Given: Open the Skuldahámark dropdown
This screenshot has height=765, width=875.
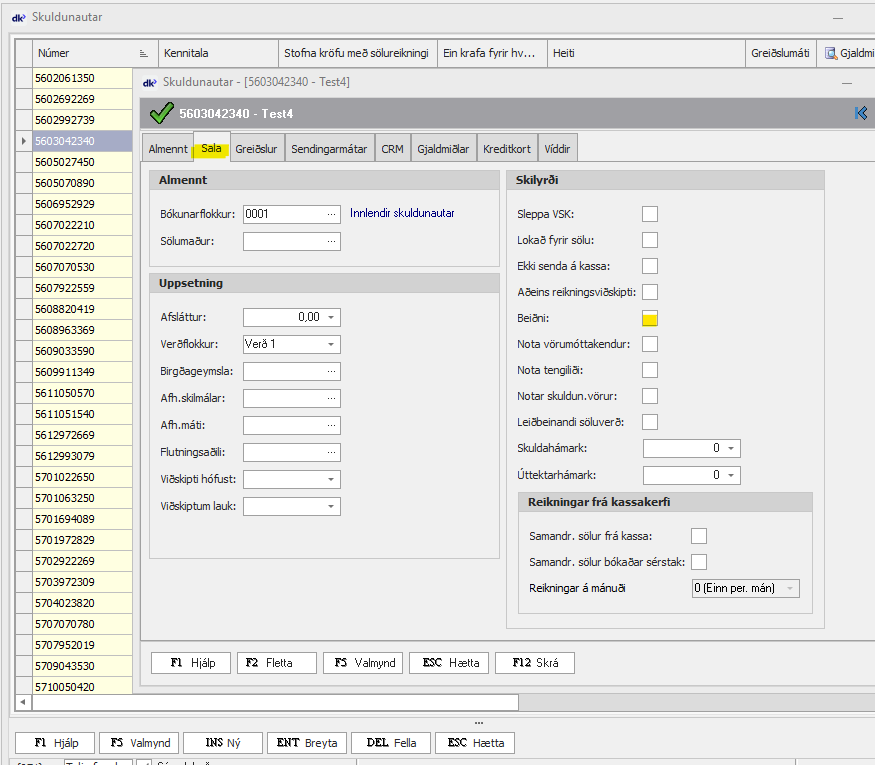Looking at the screenshot, I should (x=731, y=448).
